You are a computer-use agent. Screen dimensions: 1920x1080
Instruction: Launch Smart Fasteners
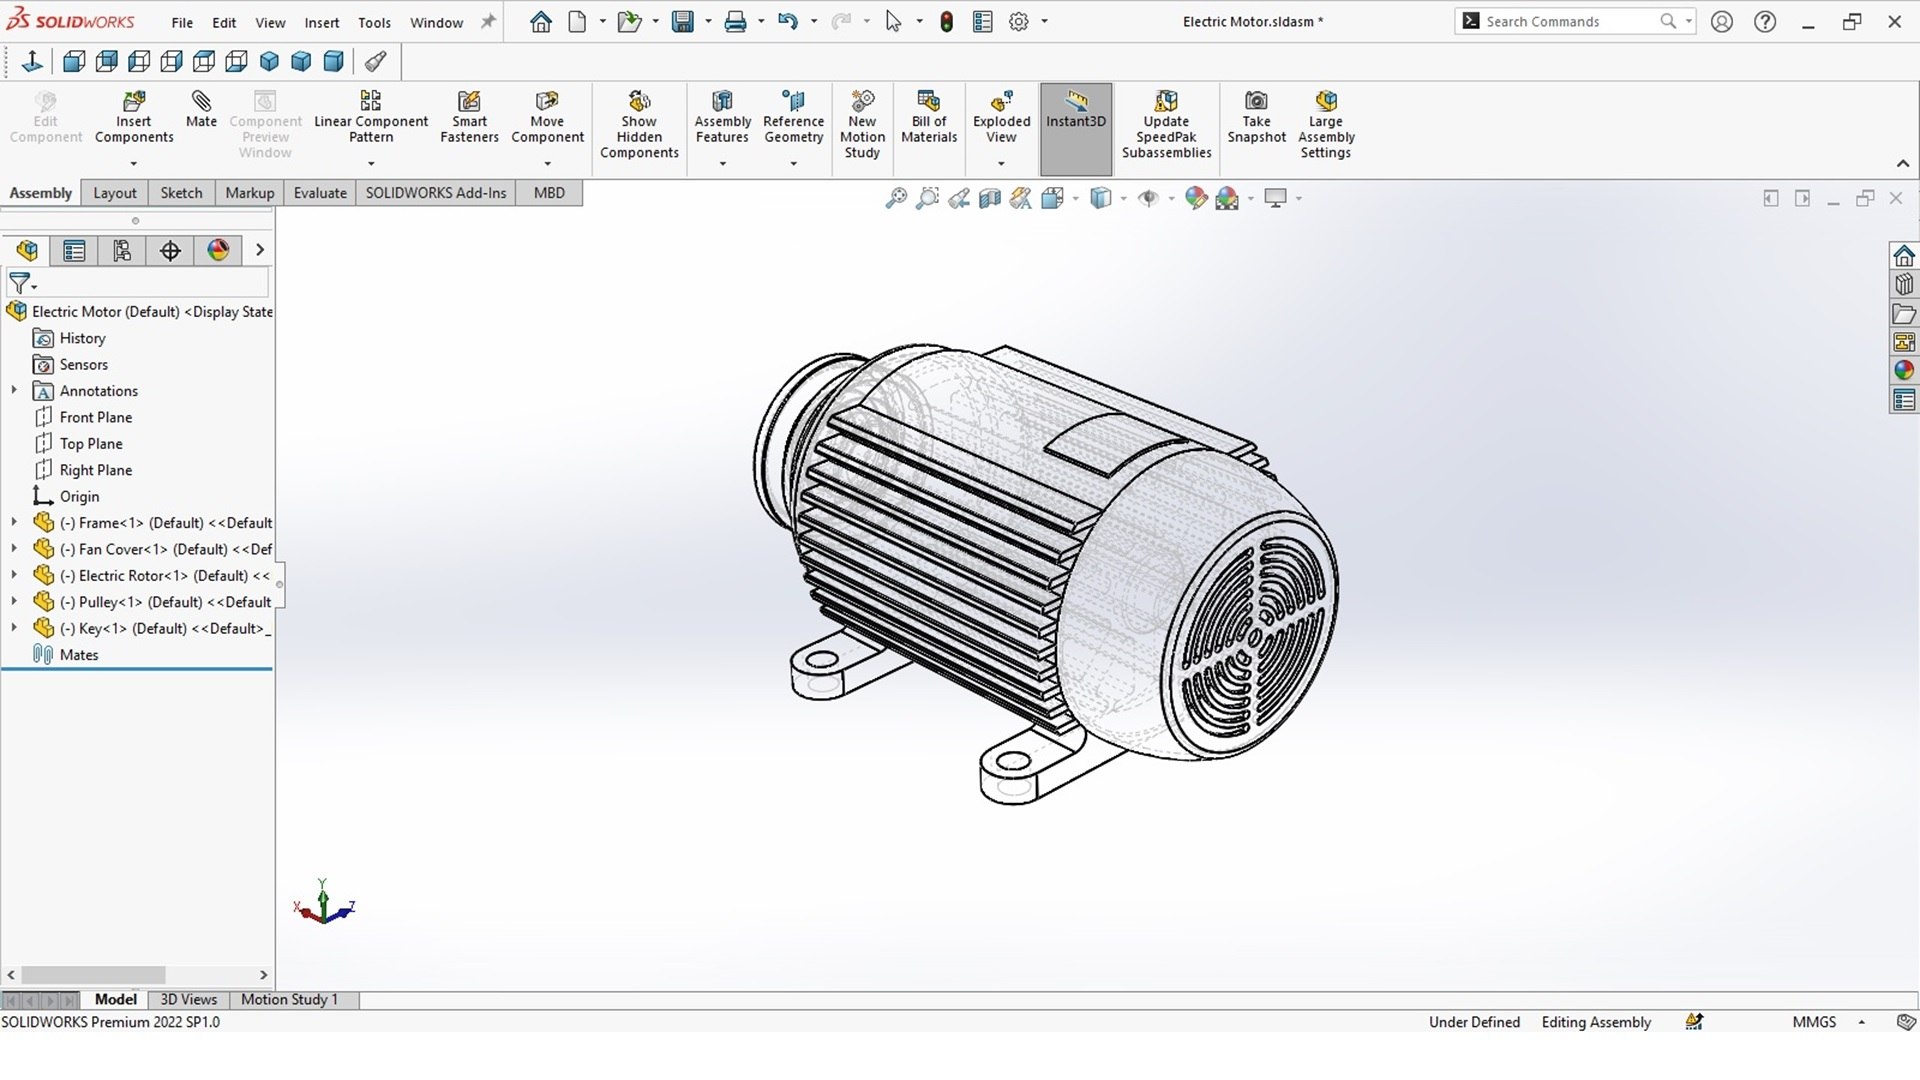pos(469,117)
